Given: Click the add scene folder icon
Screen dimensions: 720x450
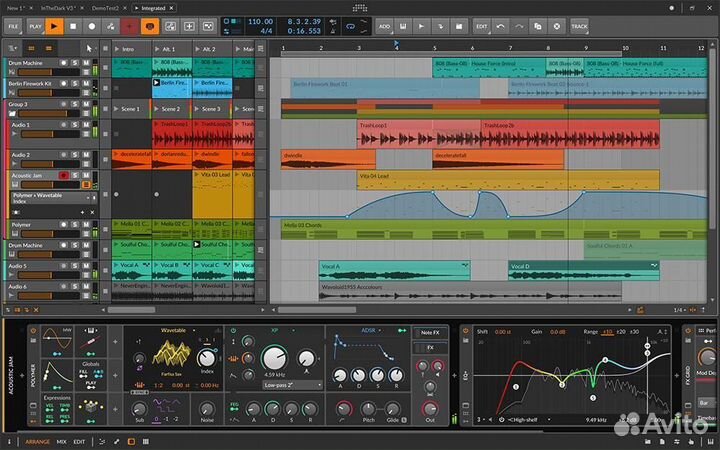Looking at the screenshot, I should [x=459, y=26].
